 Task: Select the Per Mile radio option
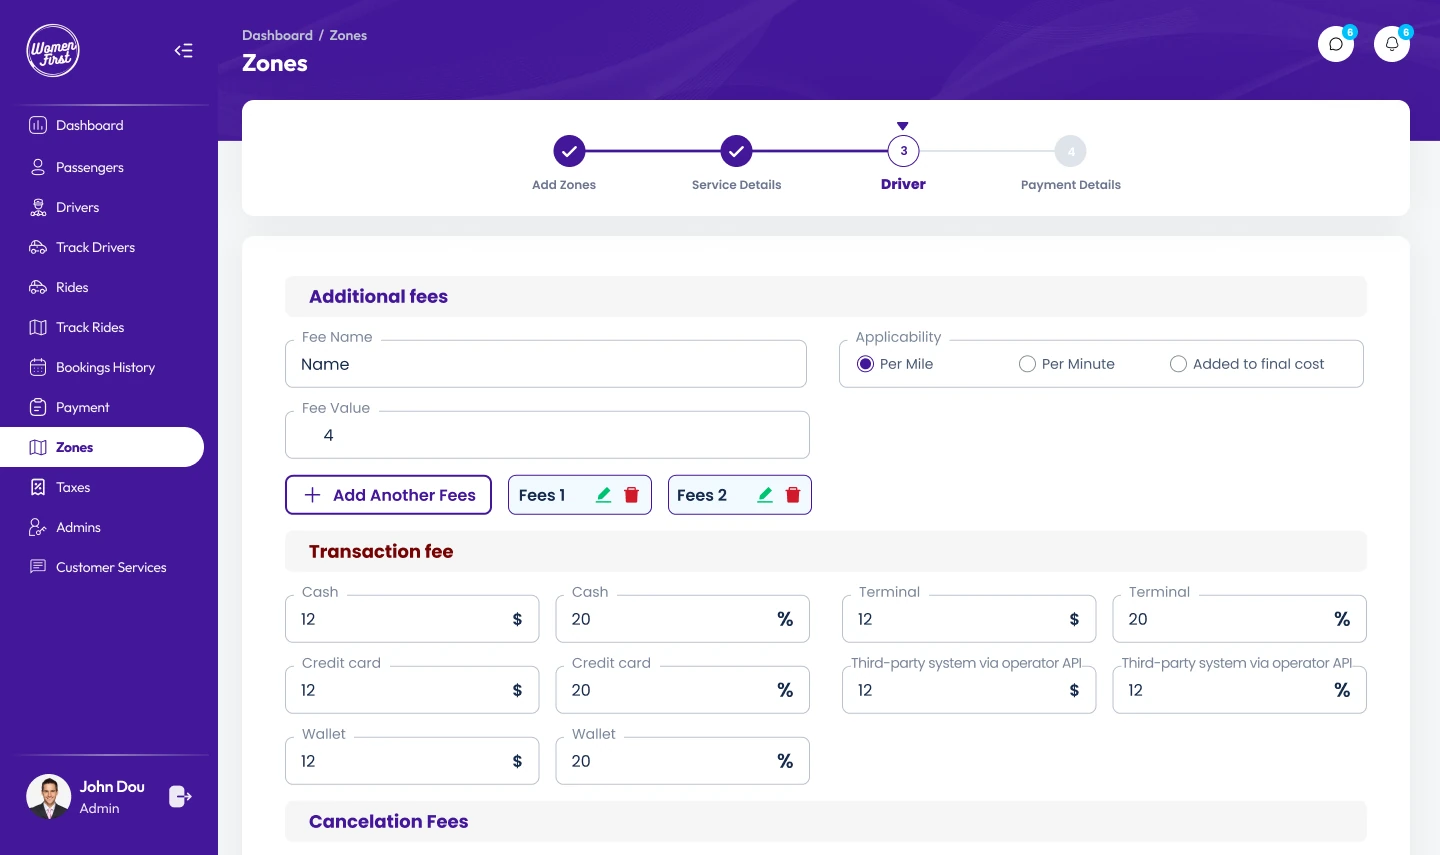pos(865,364)
